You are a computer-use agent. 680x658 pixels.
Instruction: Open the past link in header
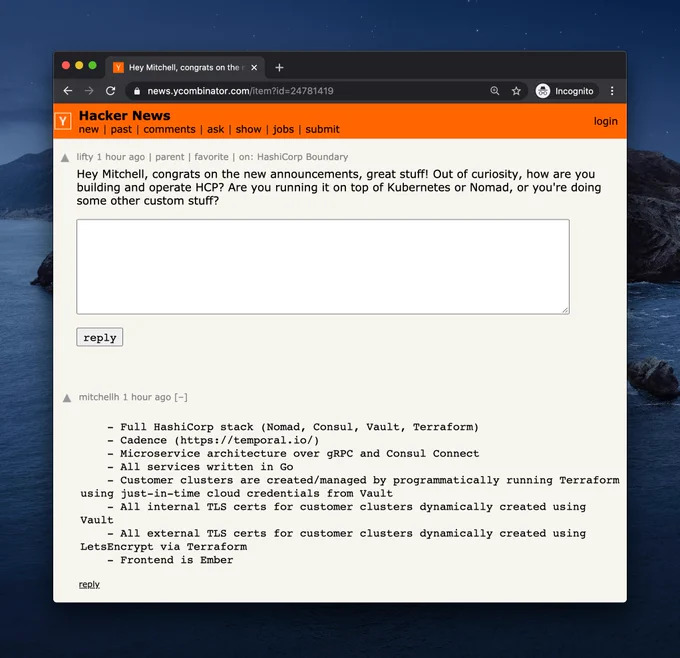click(x=121, y=129)
